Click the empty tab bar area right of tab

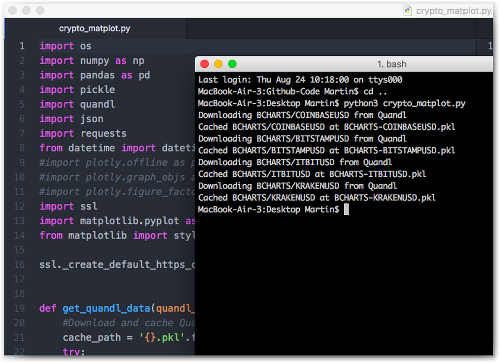click(x=331, y=29)
